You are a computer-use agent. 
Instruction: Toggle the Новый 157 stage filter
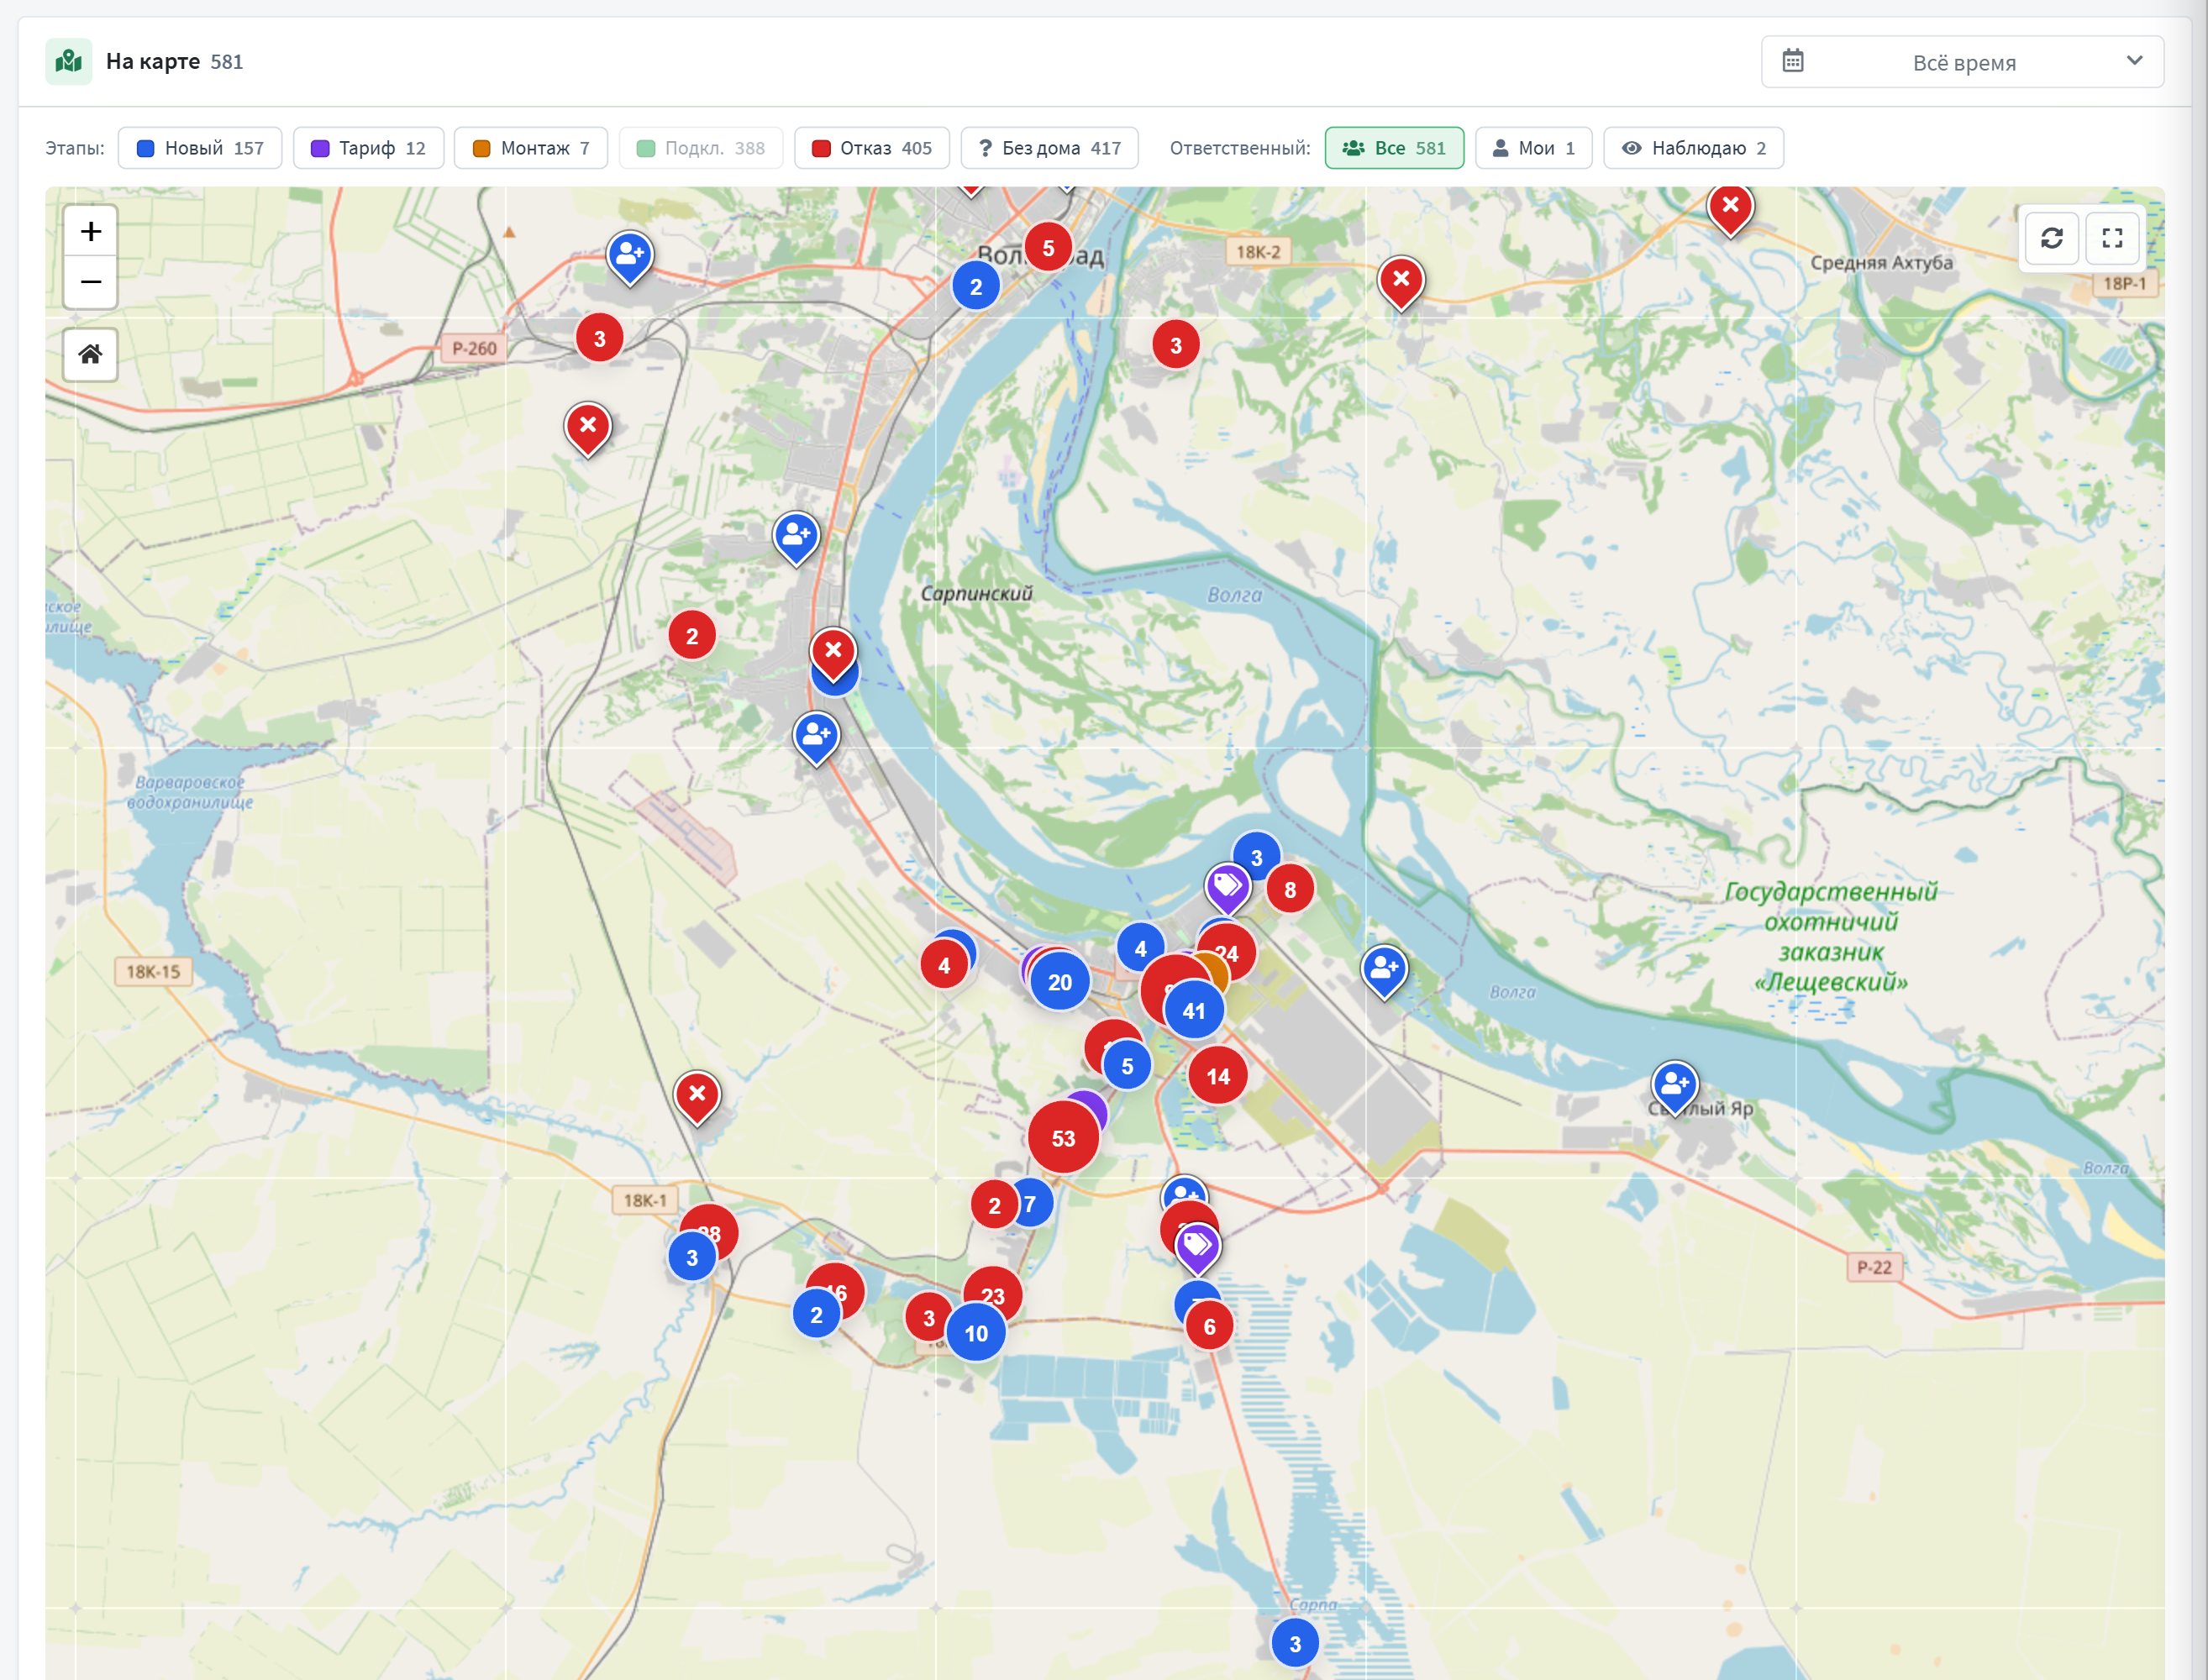200,148
